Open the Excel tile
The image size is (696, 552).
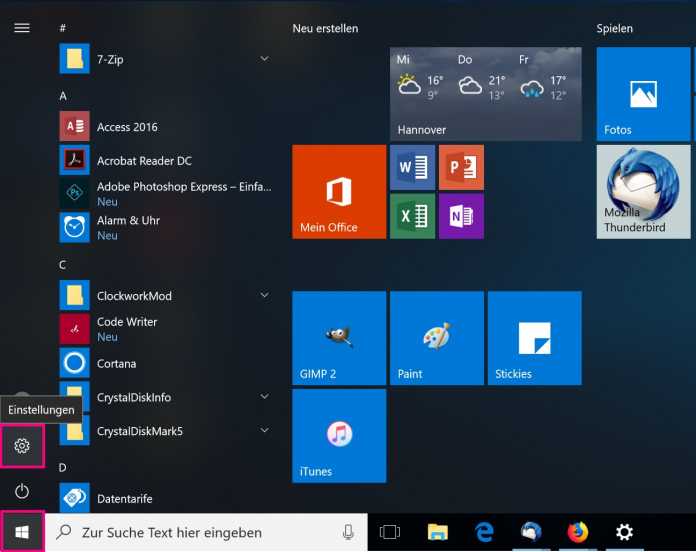coord(412,217)
